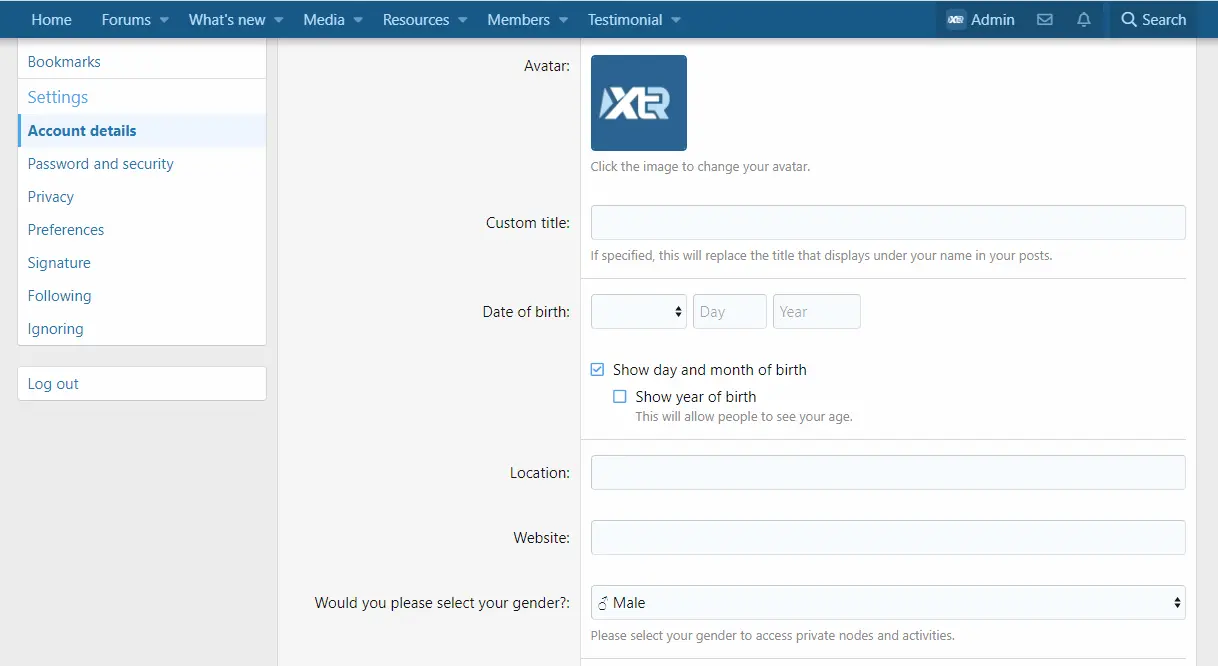Viewport: 1218px width, 666px height.
Task: Open the What's new nav item
Action: pos(227,20)
